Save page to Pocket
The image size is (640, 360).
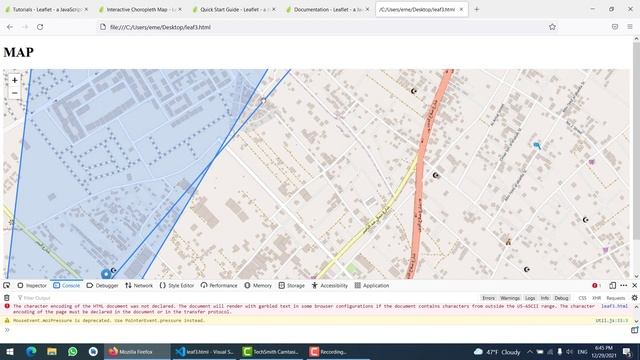615,27
